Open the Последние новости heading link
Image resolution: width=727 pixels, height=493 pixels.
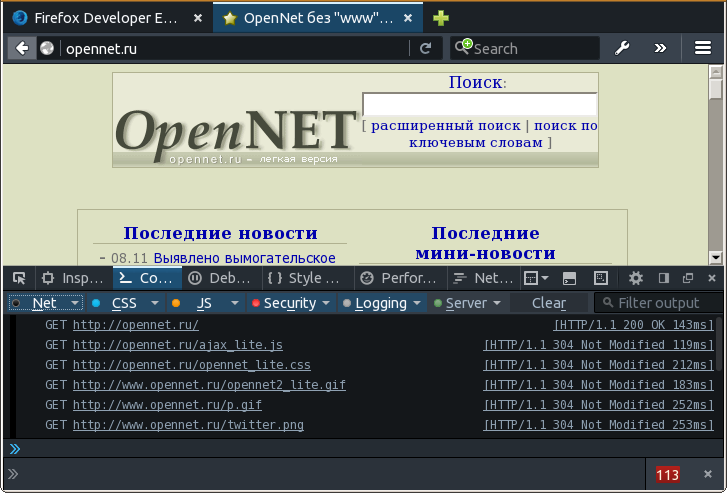(220, 233)
